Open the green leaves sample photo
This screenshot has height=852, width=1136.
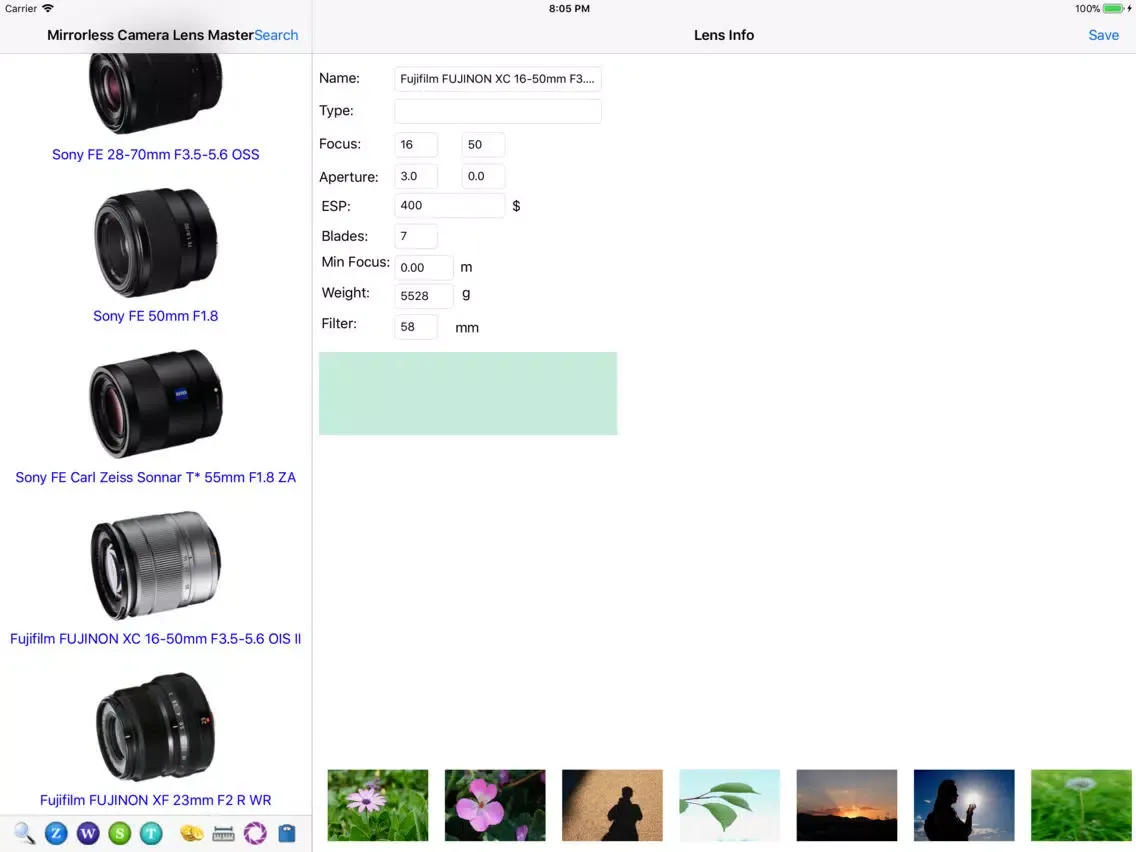point(730,805)
